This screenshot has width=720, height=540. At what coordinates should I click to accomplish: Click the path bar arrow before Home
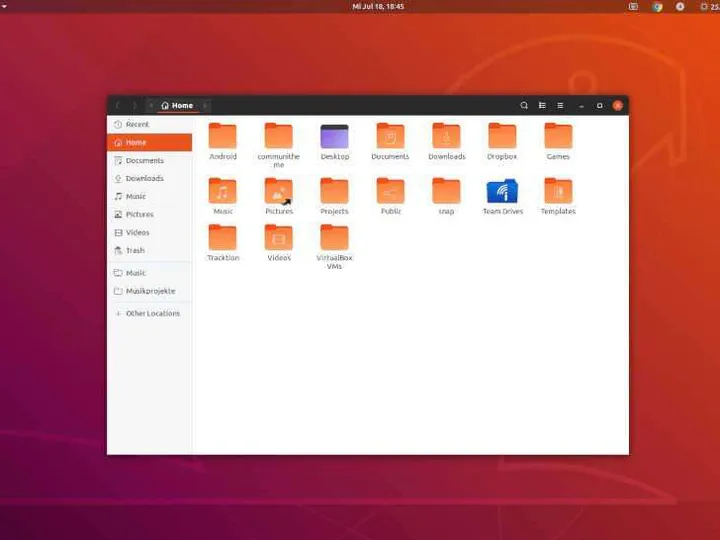coord(151,106)
